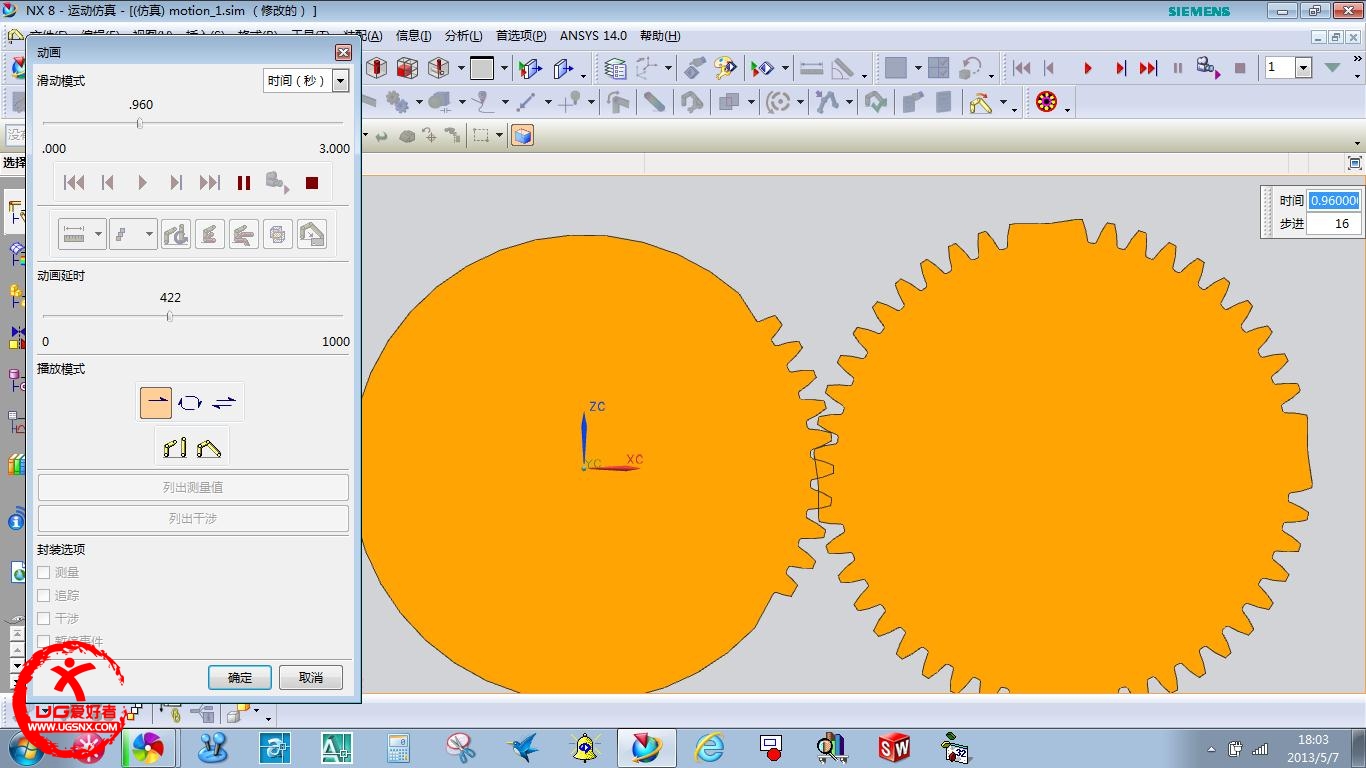The height and width of the screenshot is (768, 1366).
Task: Click step forward in main toolbar
Action: point(1121,69)
